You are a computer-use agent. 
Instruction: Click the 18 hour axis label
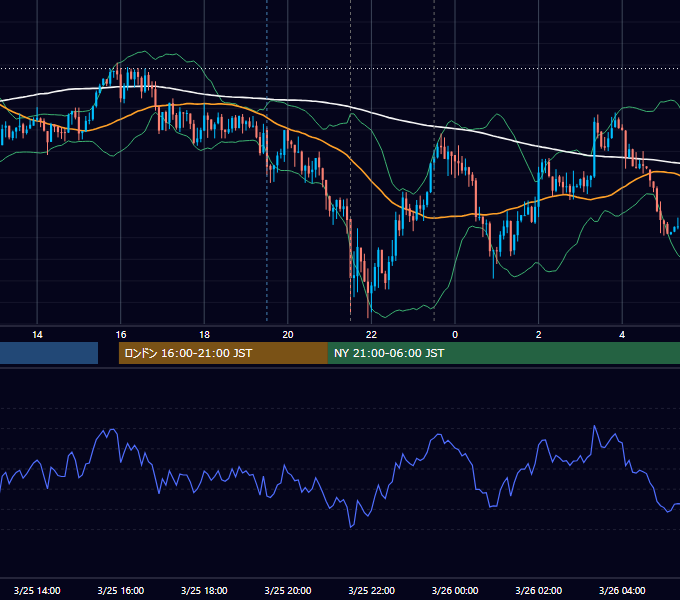pos(204,335)
